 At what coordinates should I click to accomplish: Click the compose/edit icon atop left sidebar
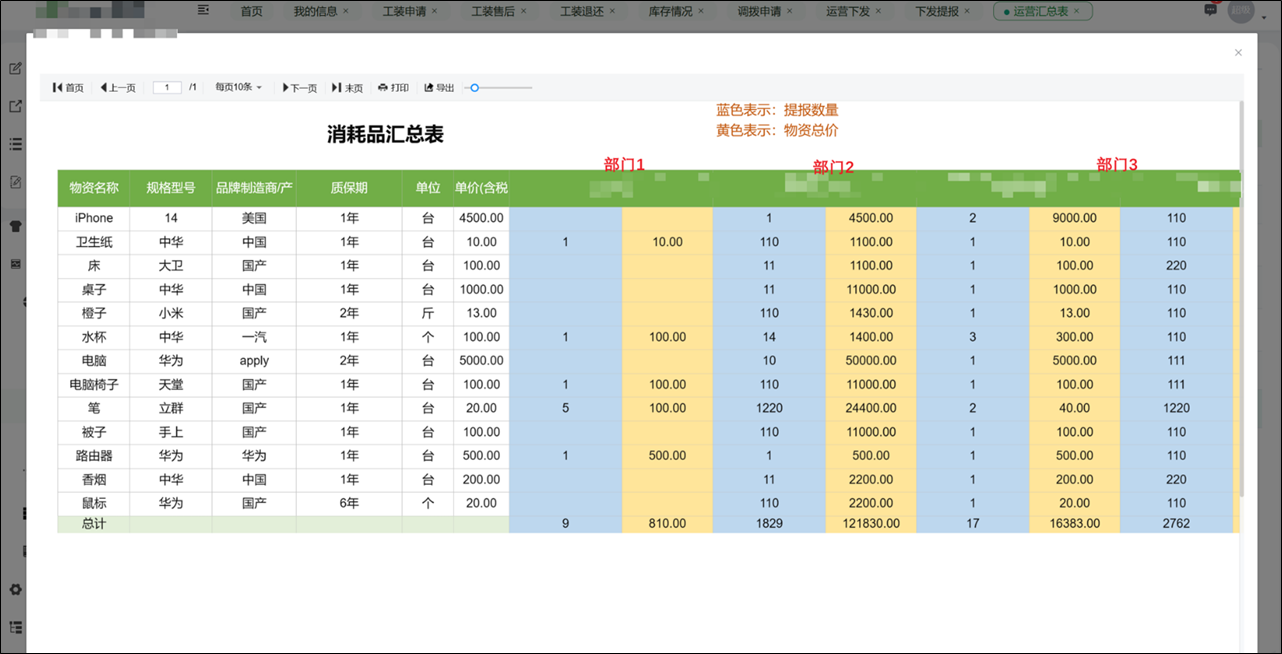pos(14,68)
